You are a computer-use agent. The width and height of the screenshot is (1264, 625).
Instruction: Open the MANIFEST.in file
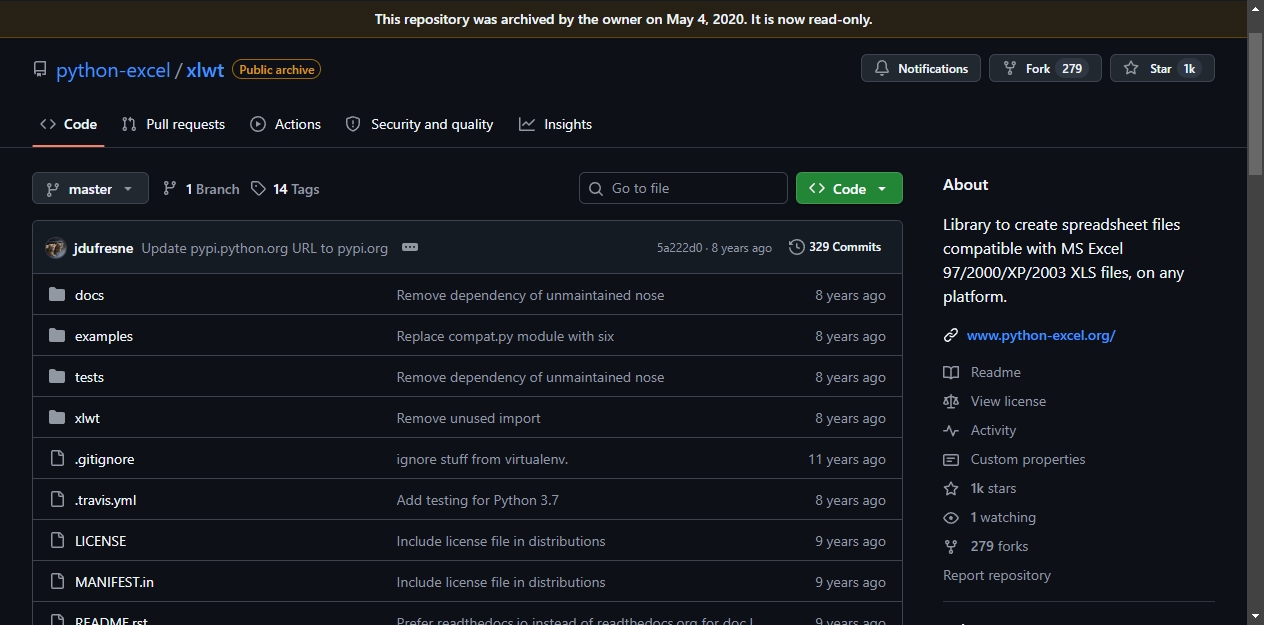click(x=114, y=582)
